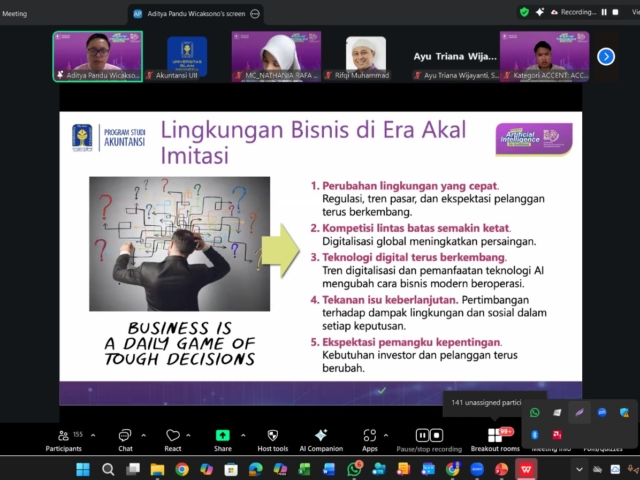
Task: Pause recording from bottom toolbar
Action: tap(422, 436)
